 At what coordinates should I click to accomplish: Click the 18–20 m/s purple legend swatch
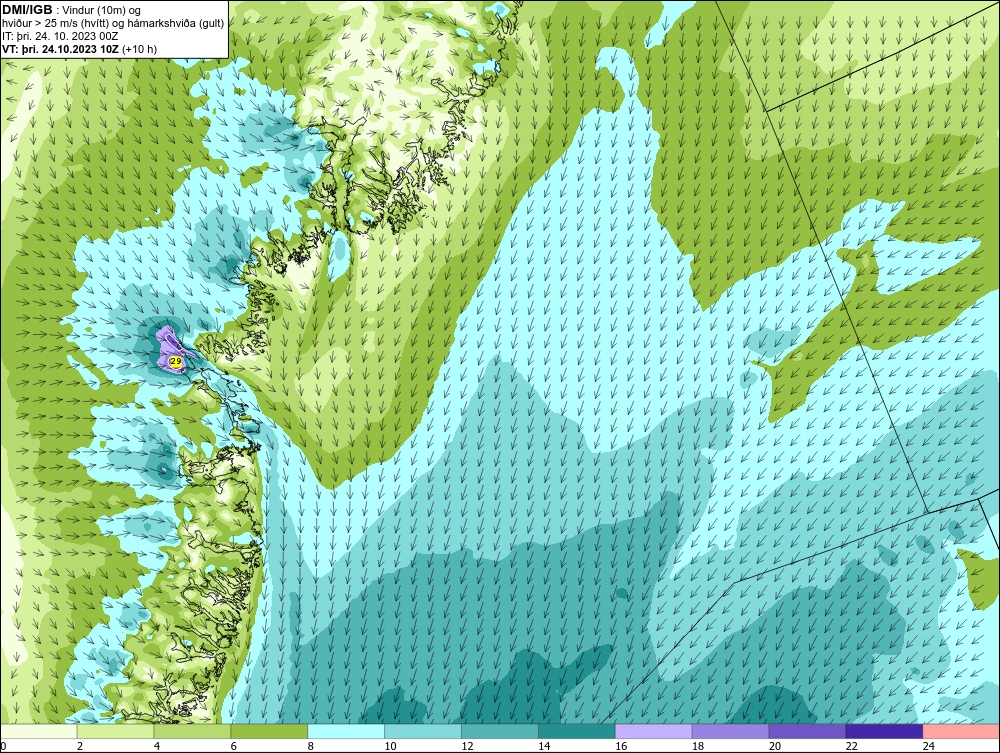730,731
